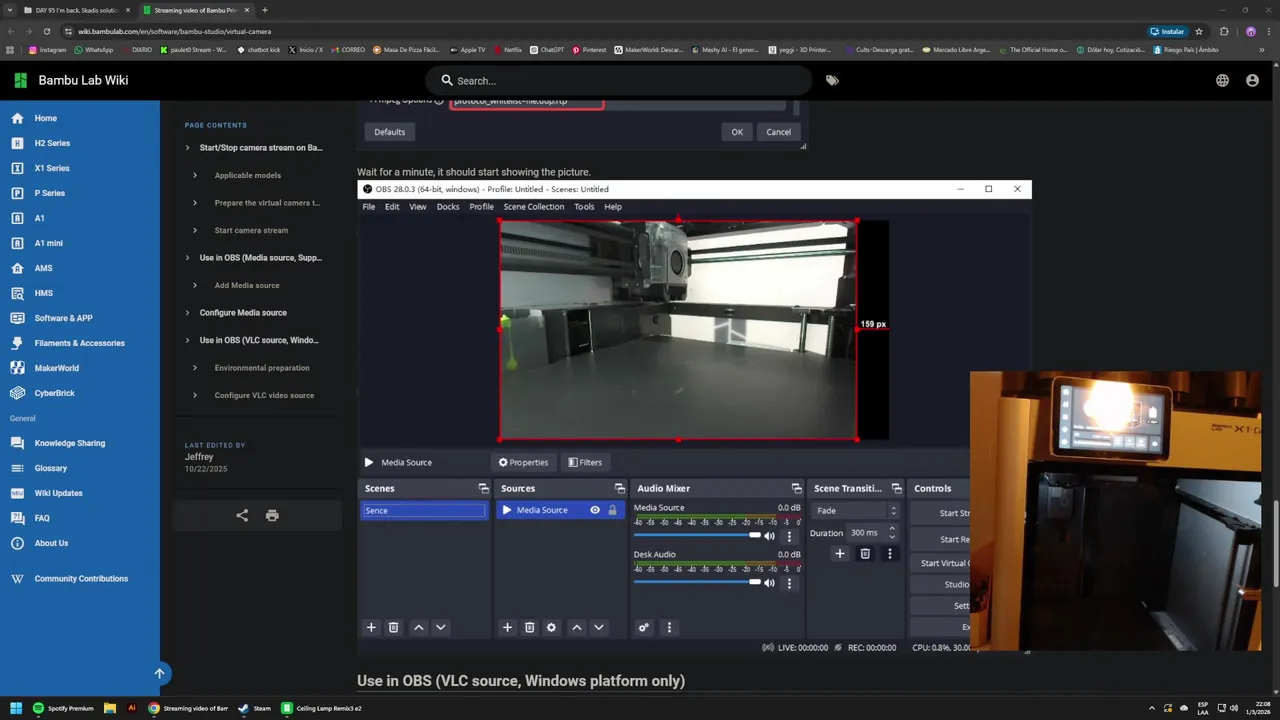
Task: Expand Start/Stop camera stream contents entry
Action: [187, 148]
